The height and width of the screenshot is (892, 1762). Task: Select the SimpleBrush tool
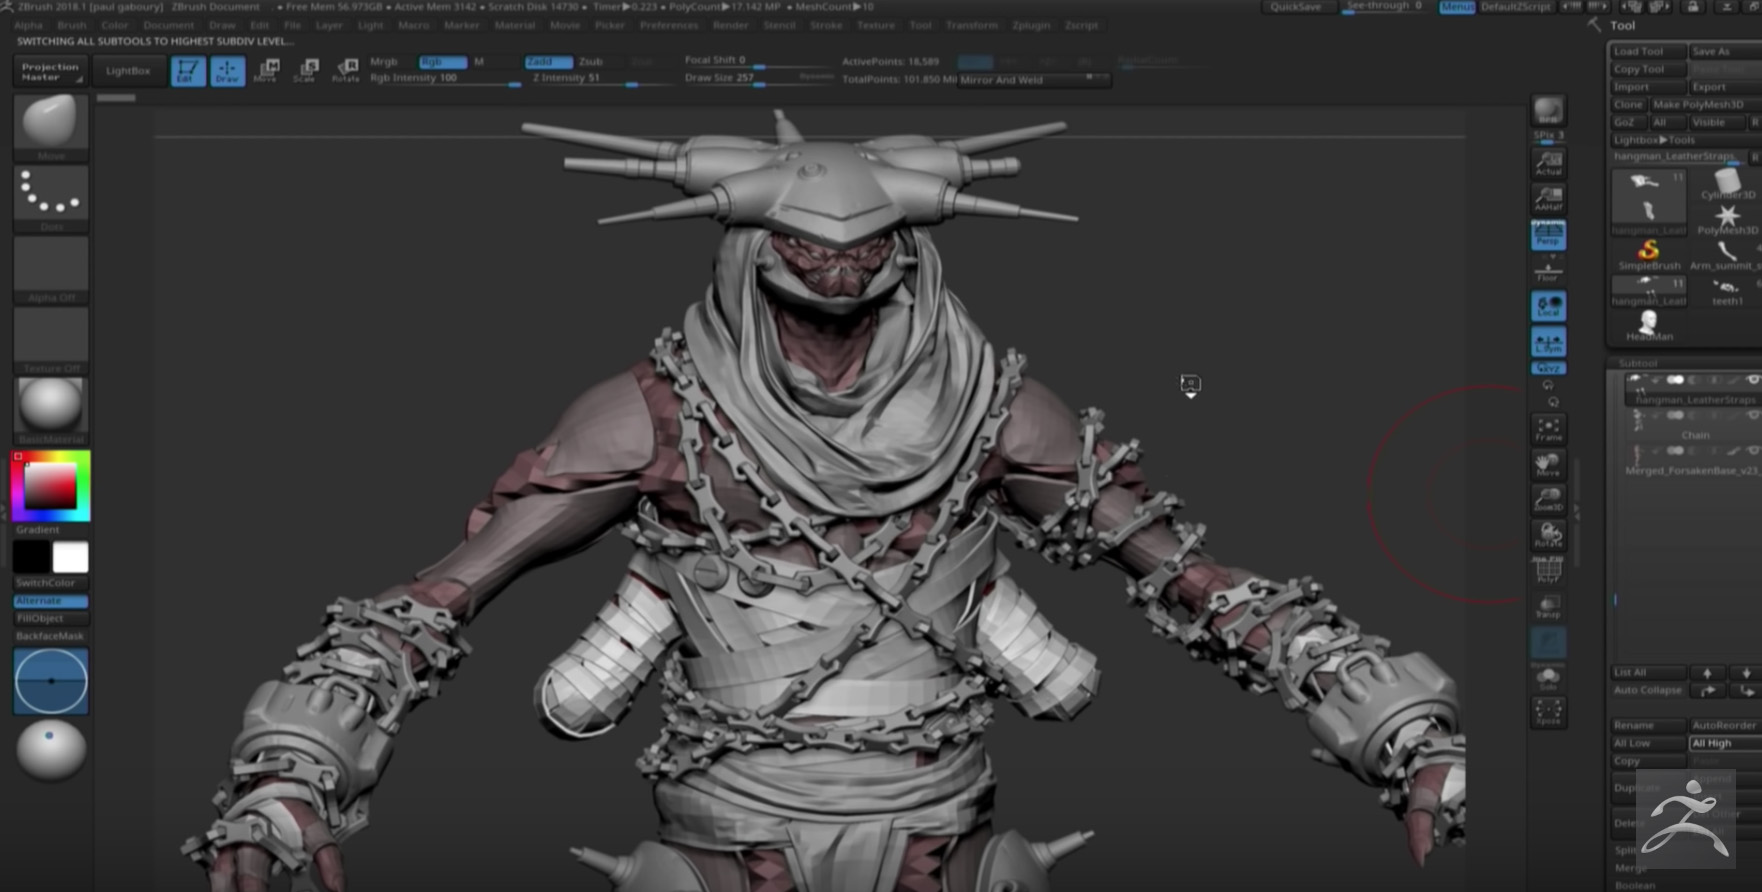[1649, 255]
